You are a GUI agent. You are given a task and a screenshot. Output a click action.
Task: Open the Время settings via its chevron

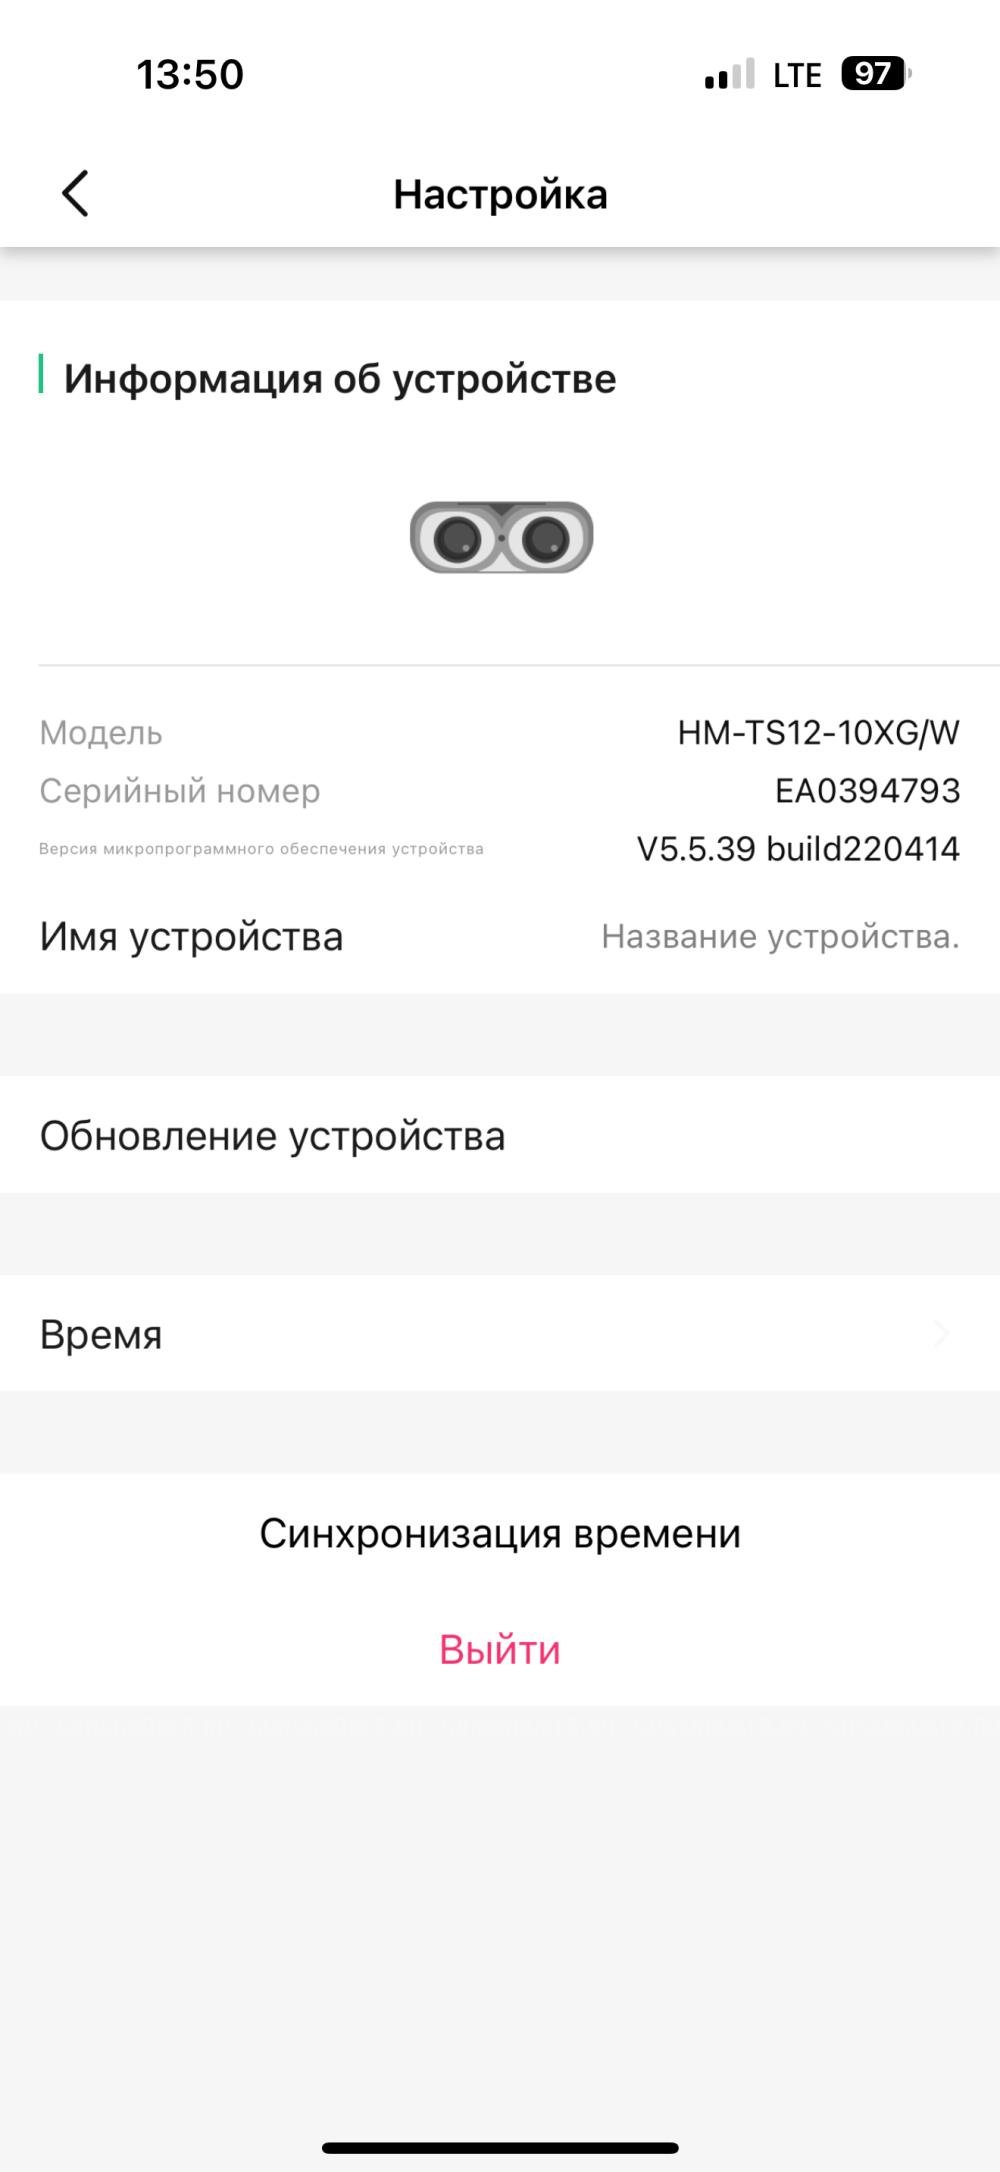(x=938, y=1334)
